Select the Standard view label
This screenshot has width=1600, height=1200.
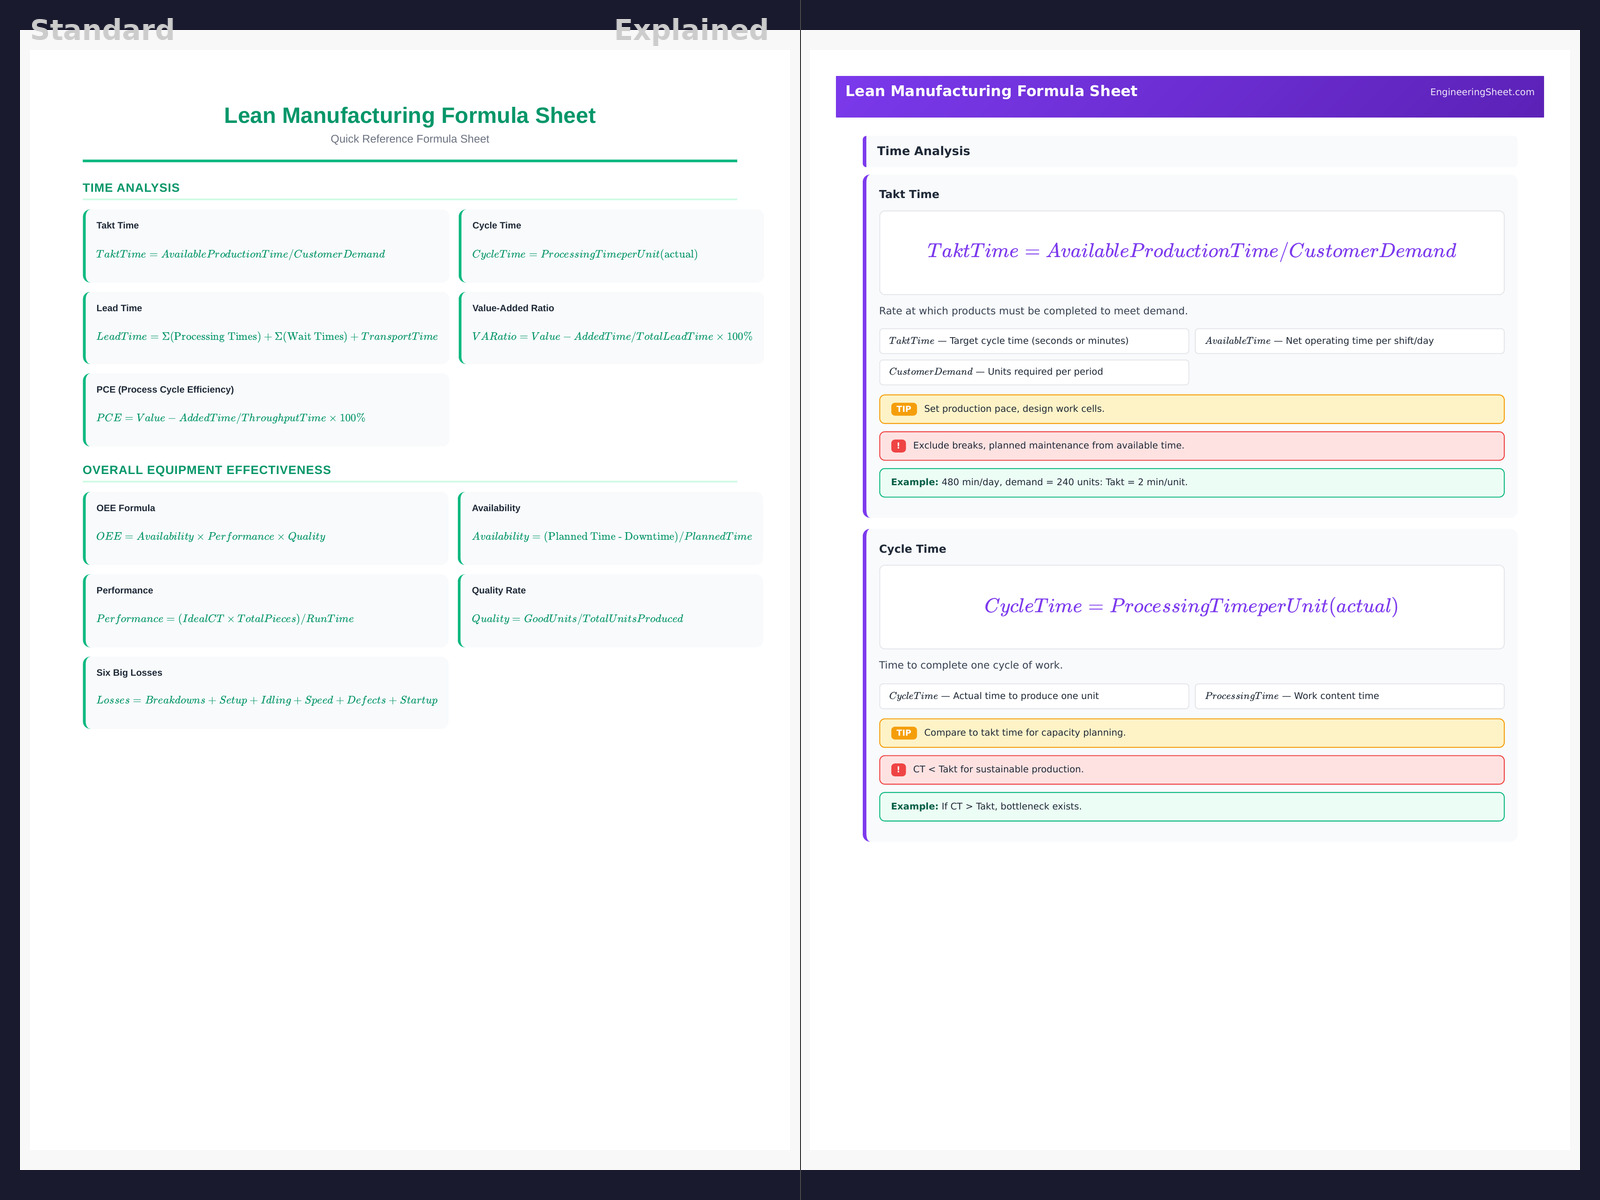pyautogui.click(x=102, y=30)
